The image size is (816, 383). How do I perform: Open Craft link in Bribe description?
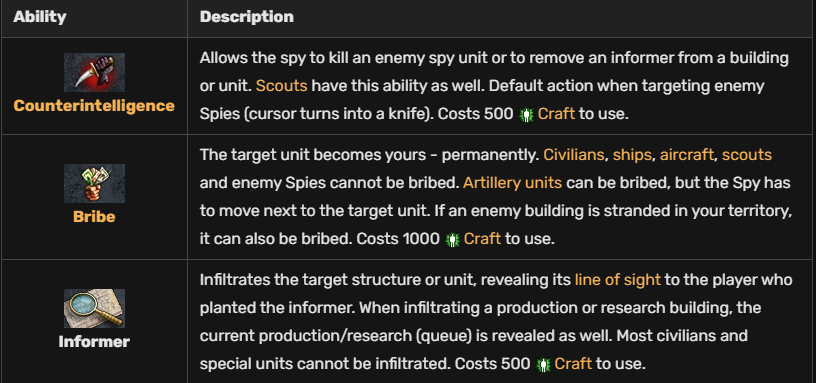click(x=482, y=239)
